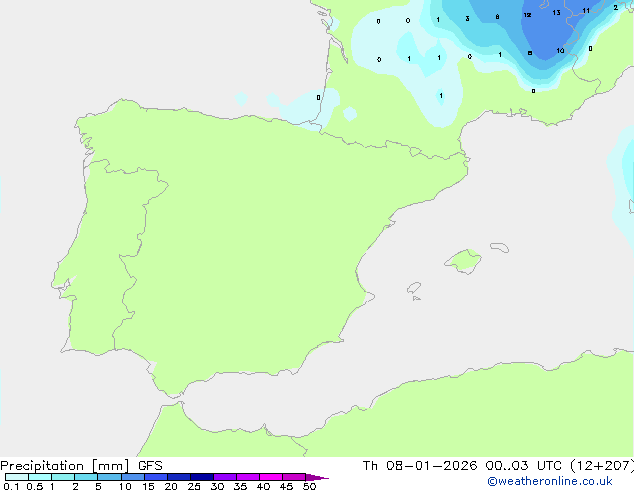Click the '13' precipitation value on the map

(x=556, y=13)
